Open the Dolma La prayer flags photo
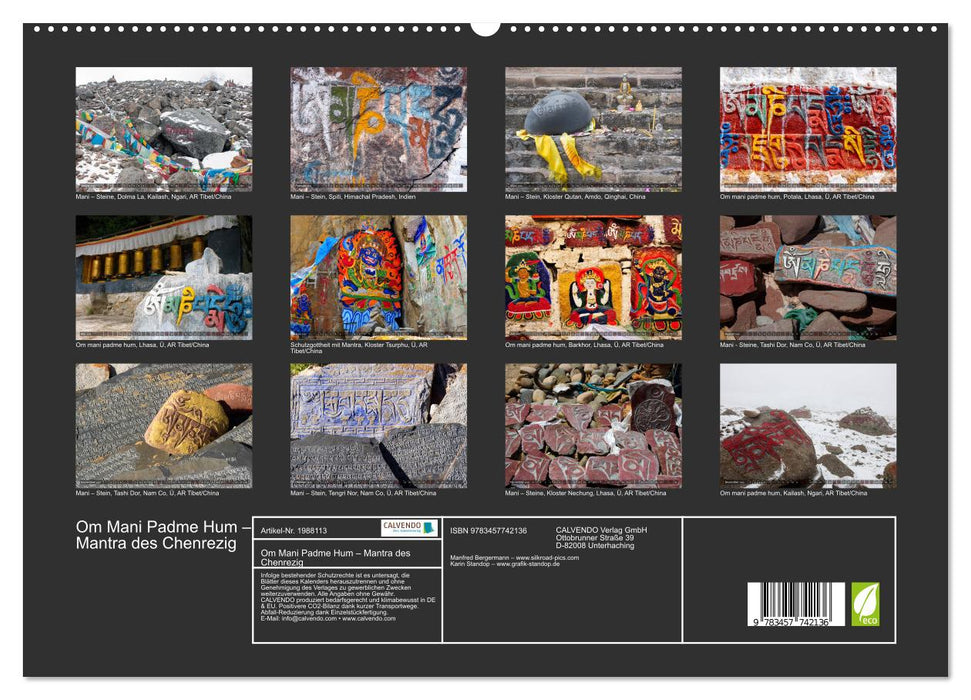Screen dimensions: 971x700 click(164, 129)
